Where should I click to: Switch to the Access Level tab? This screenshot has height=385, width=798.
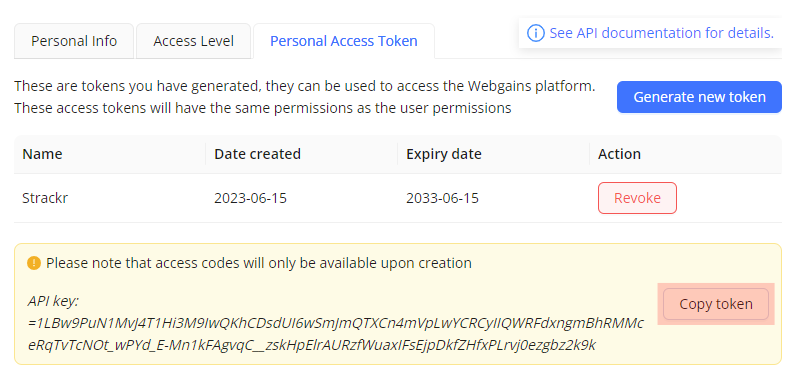coord(193,41)
